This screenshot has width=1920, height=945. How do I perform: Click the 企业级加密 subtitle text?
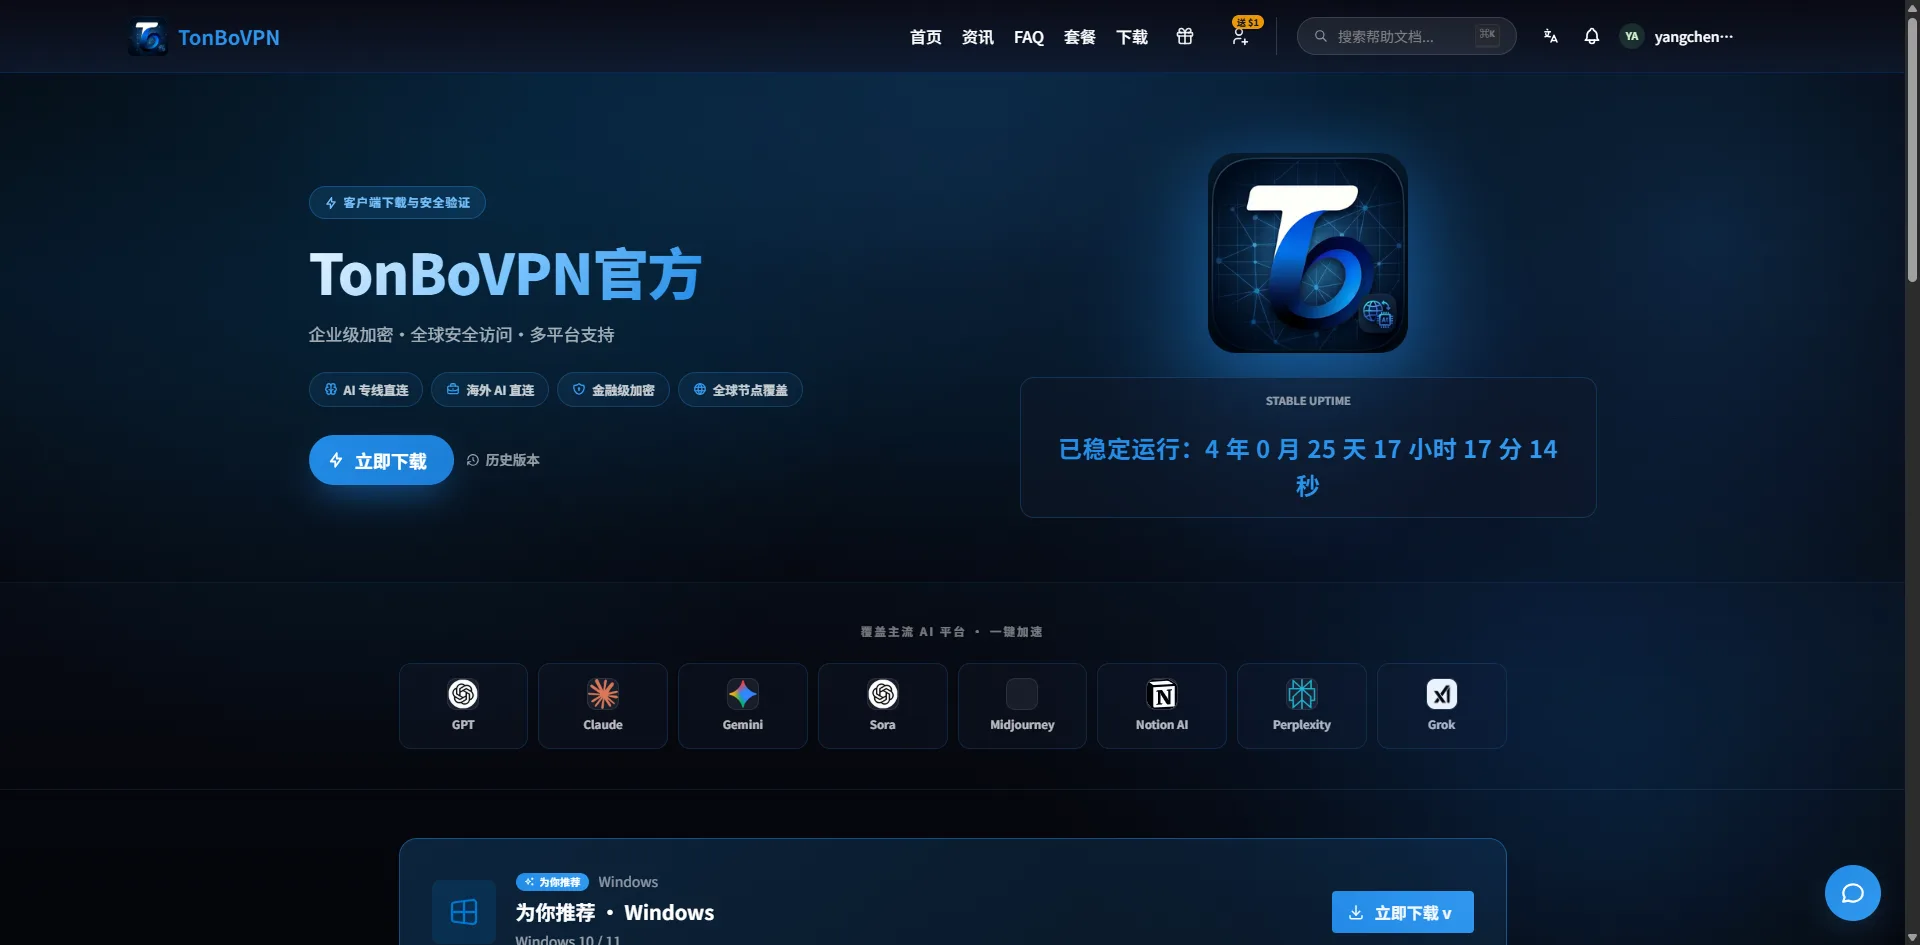[x=461, y=335]
